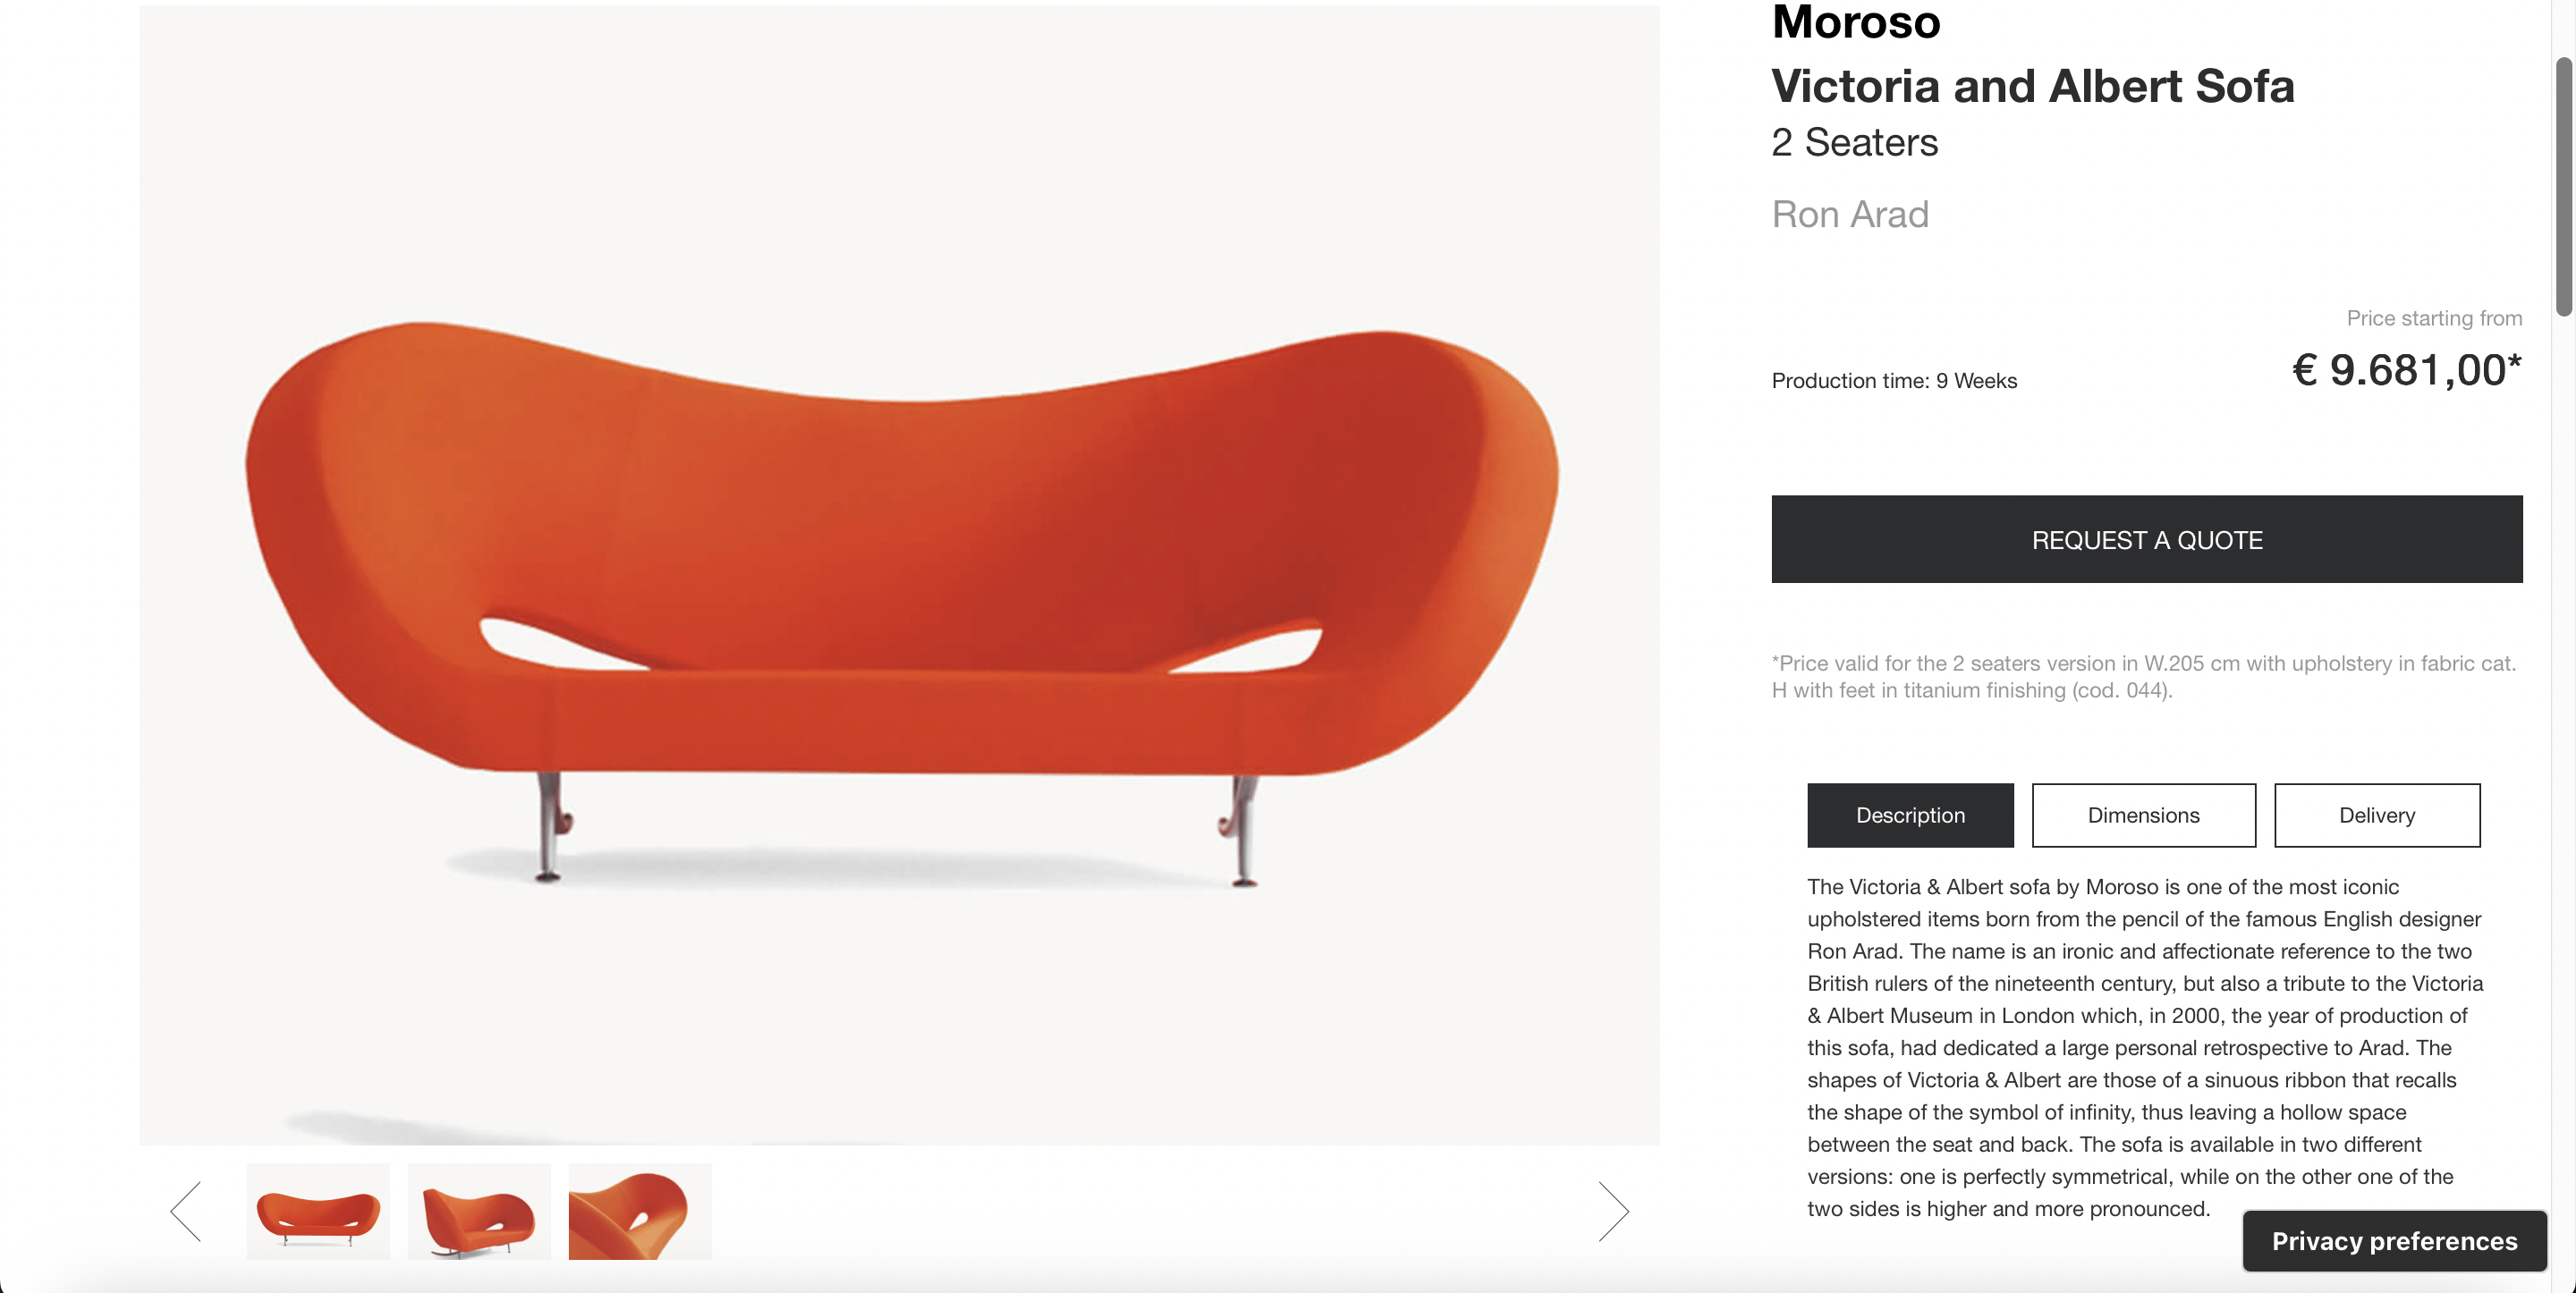The height and width of the screenshot is (1293, 2576).
Task: Click the next image arrow in gallery
Action: pyautogui.click(x=1613, y=1211)
